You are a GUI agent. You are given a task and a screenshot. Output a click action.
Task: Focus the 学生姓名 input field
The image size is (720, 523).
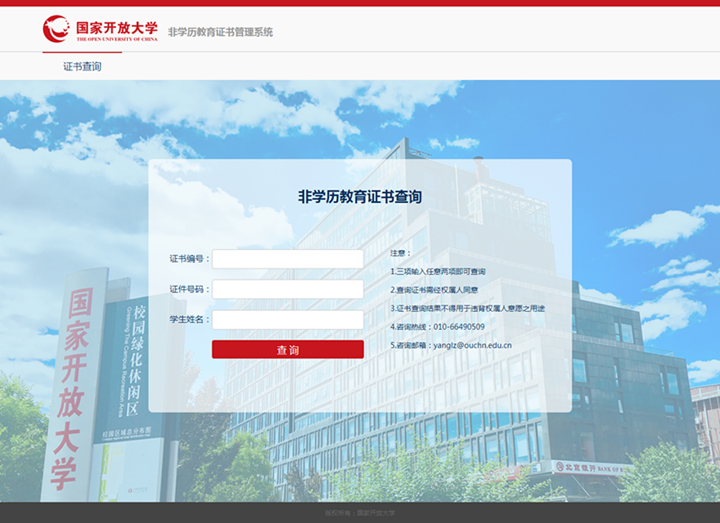[x=288, y=320]
